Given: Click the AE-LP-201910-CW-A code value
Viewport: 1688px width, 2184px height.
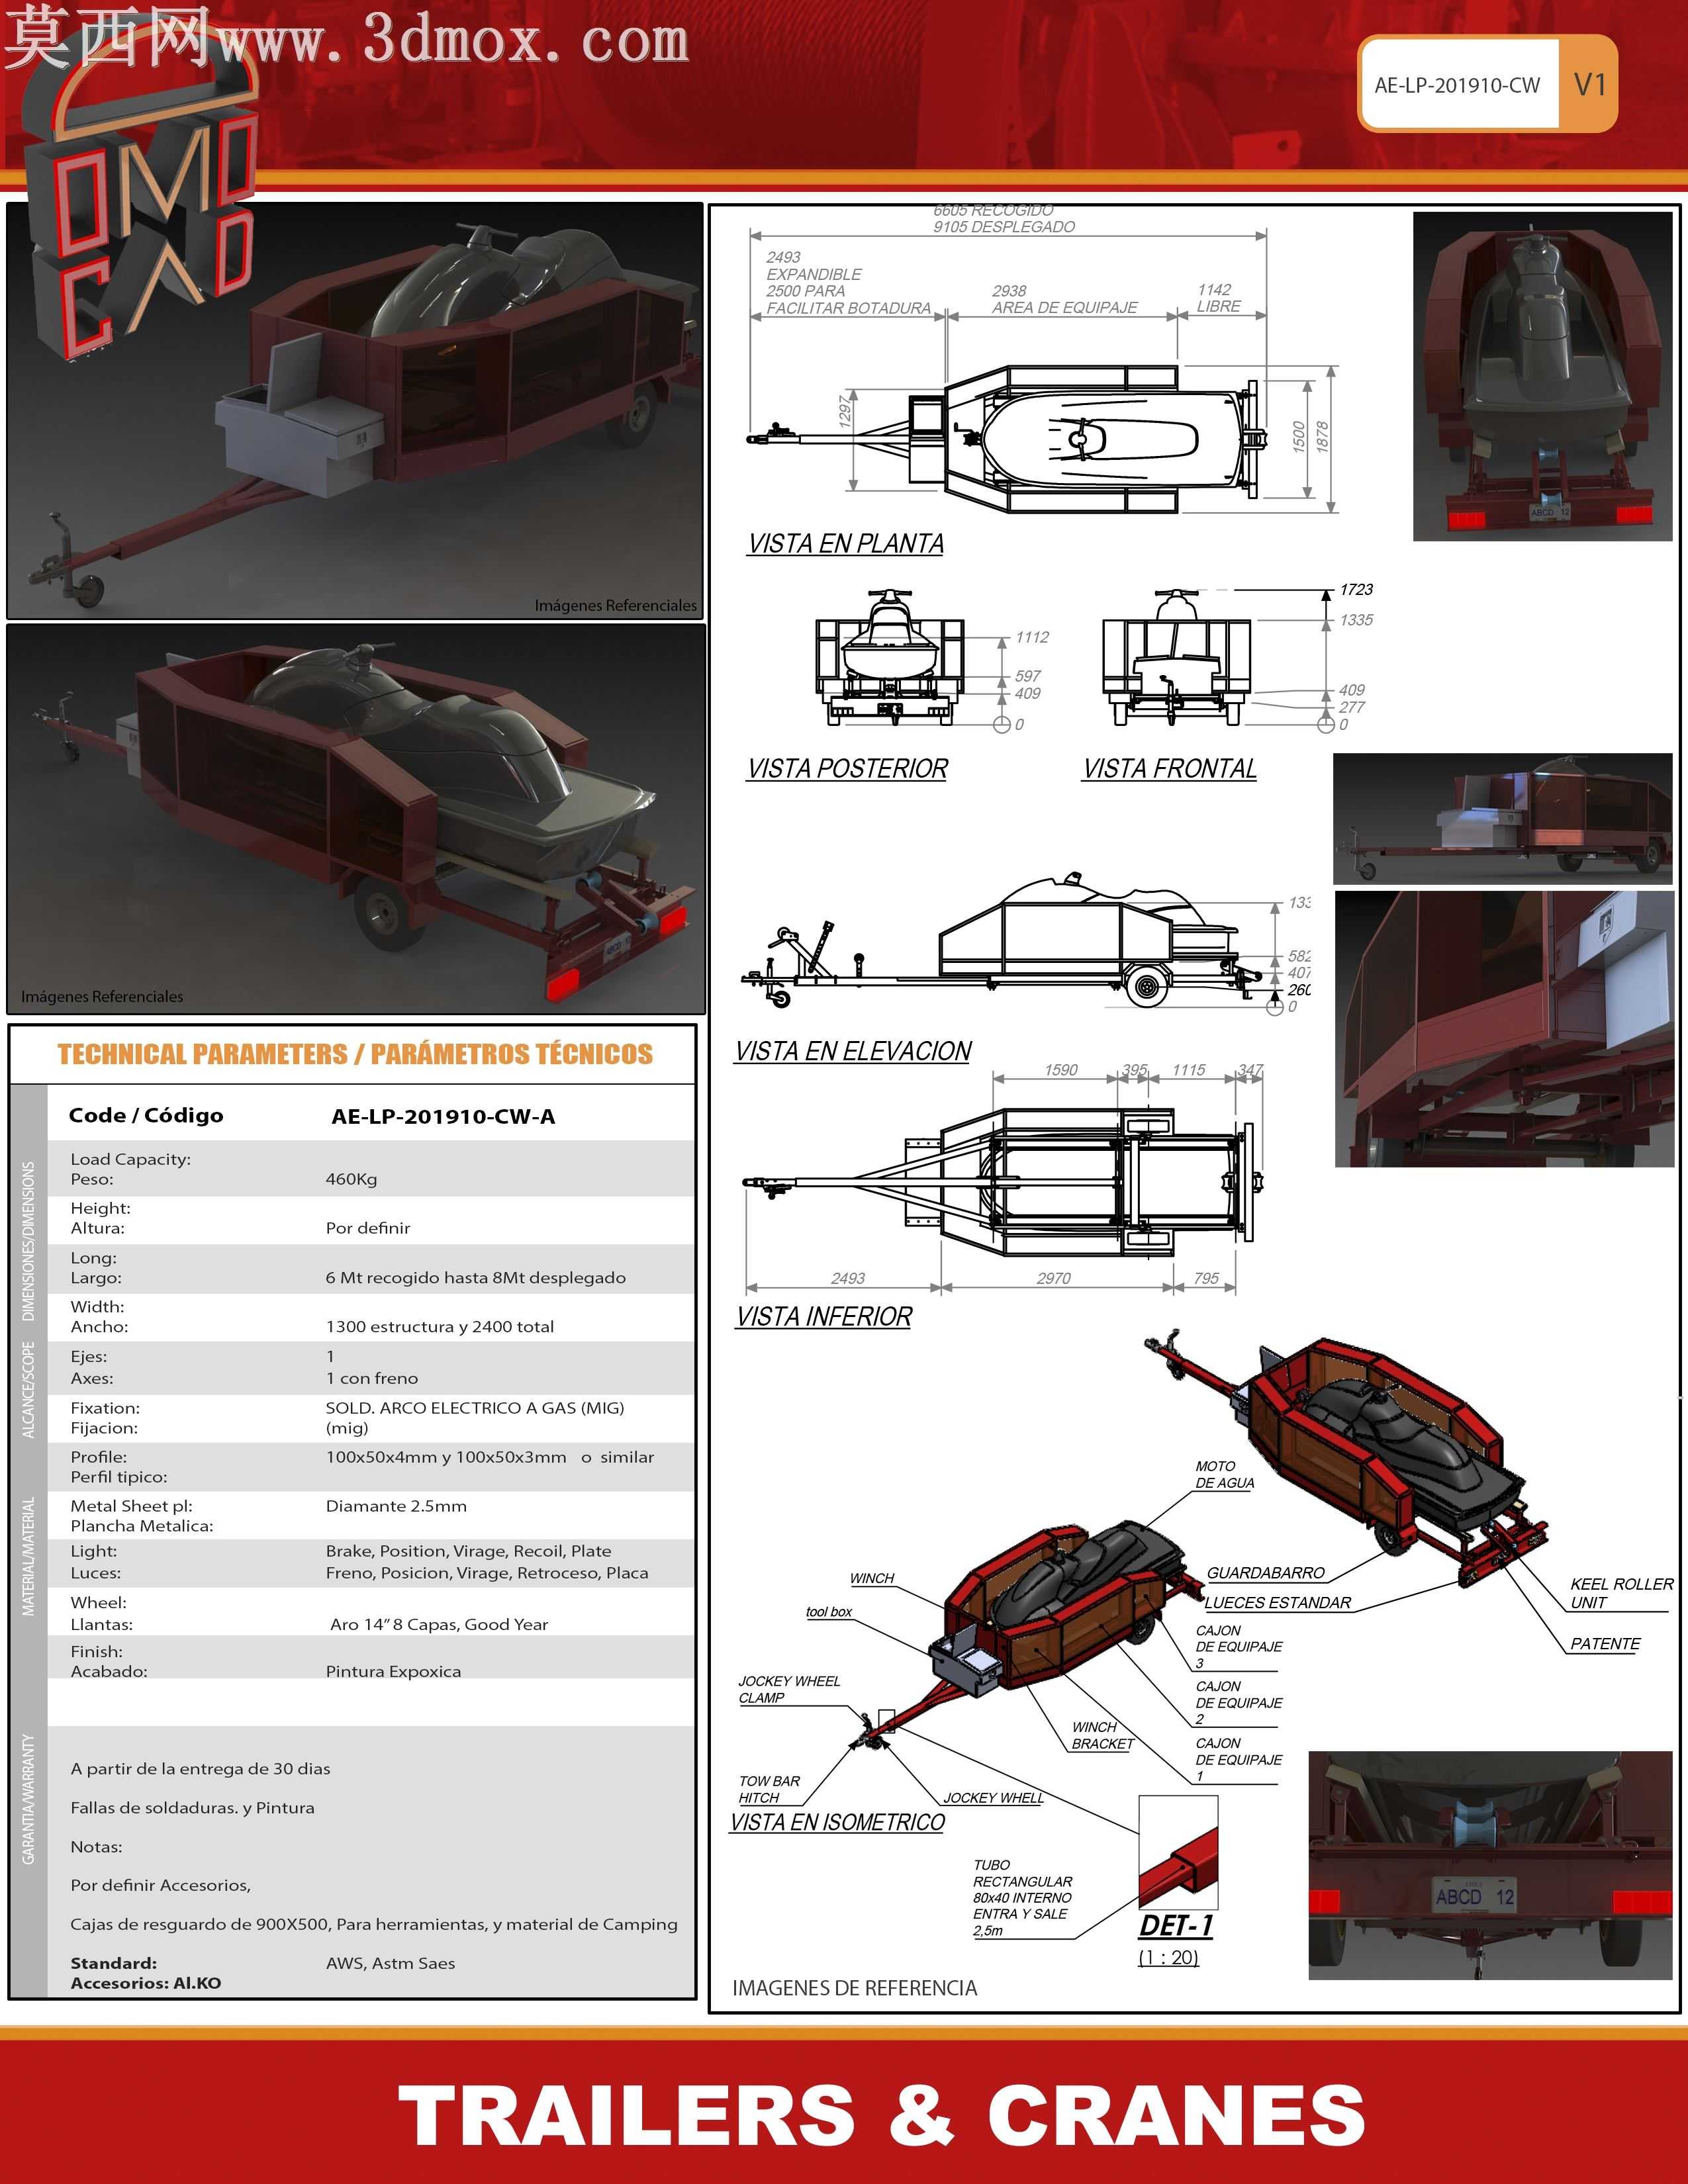Looking at the screenshot, I should (443, 1117).
